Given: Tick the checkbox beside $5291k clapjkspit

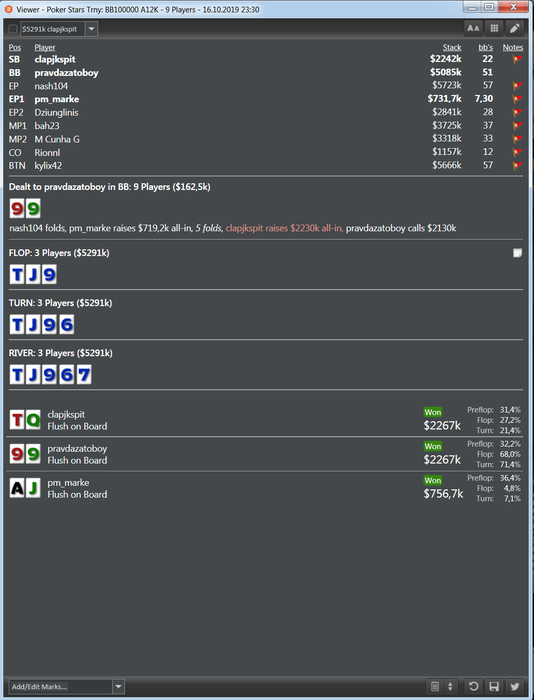Looking at the screenshot, I should coord(13,29).
